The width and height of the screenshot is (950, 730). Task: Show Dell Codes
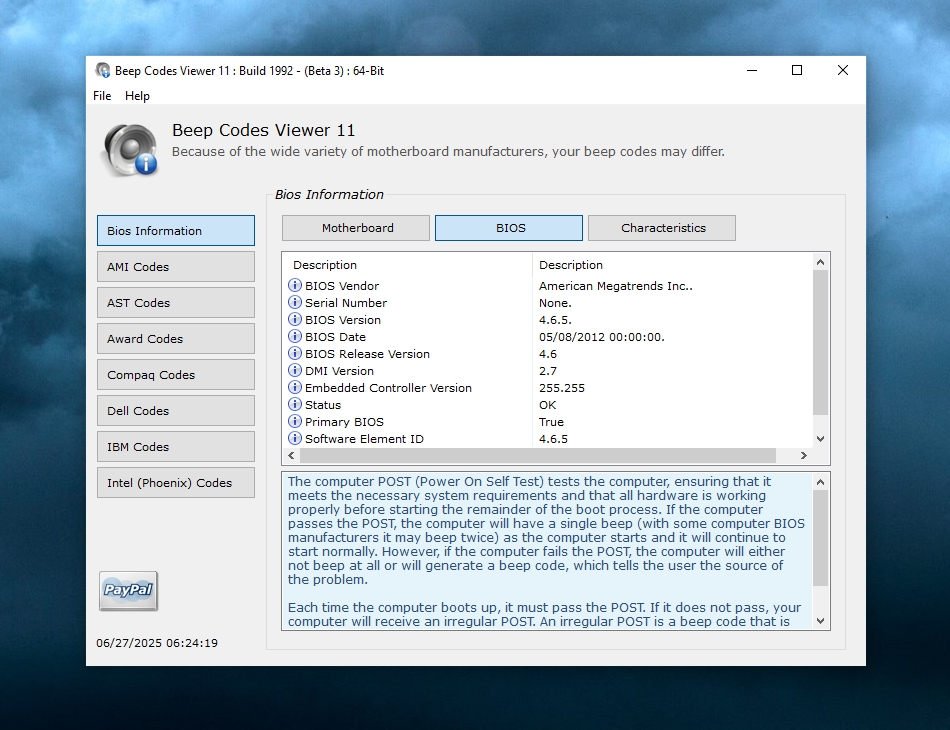(176, 411)
